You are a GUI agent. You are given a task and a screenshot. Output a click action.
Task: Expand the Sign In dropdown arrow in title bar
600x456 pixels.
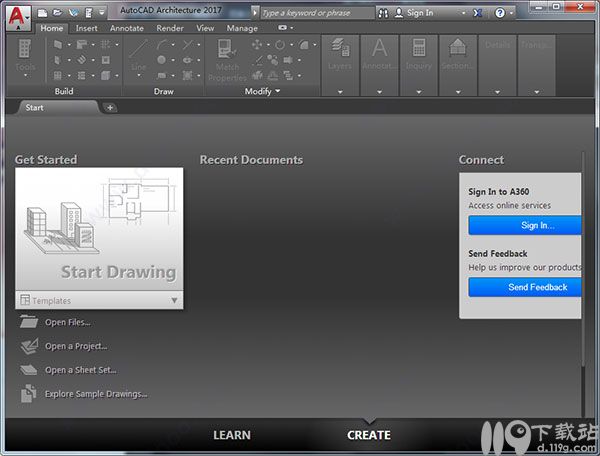pyautogui.click(x=464, y=13)
